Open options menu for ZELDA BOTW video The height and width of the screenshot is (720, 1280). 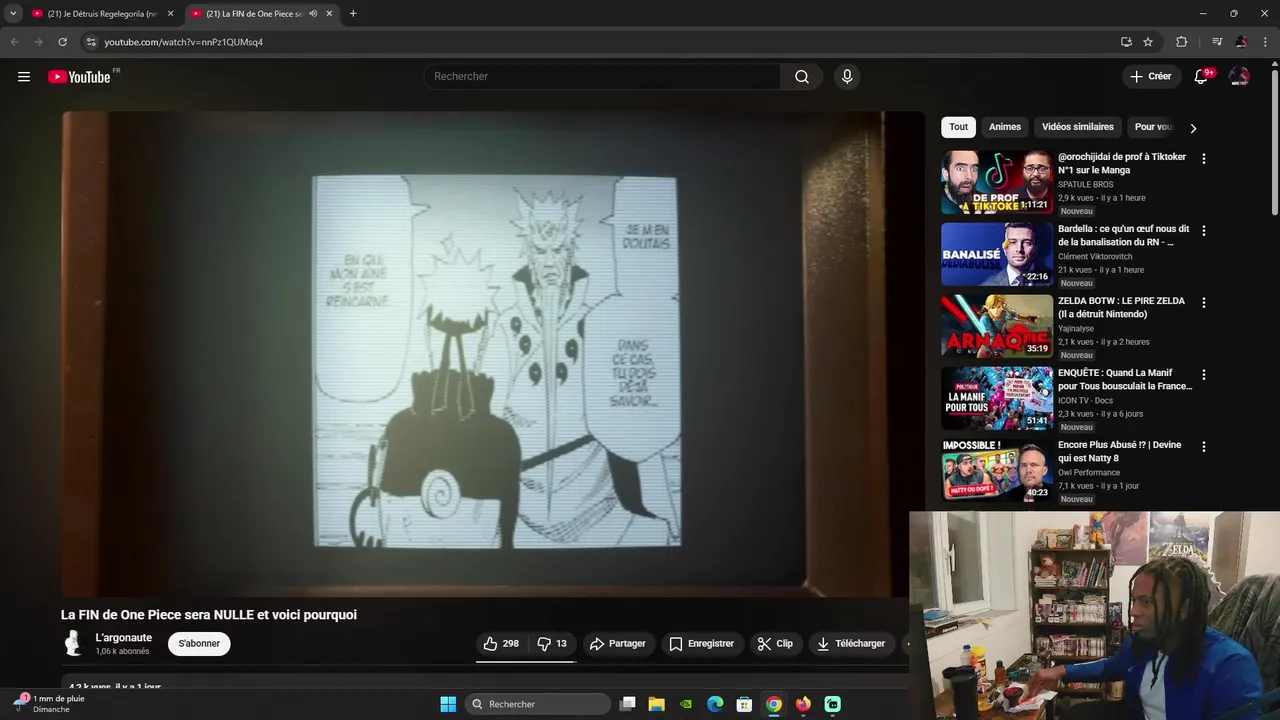tap(1204, 303)
